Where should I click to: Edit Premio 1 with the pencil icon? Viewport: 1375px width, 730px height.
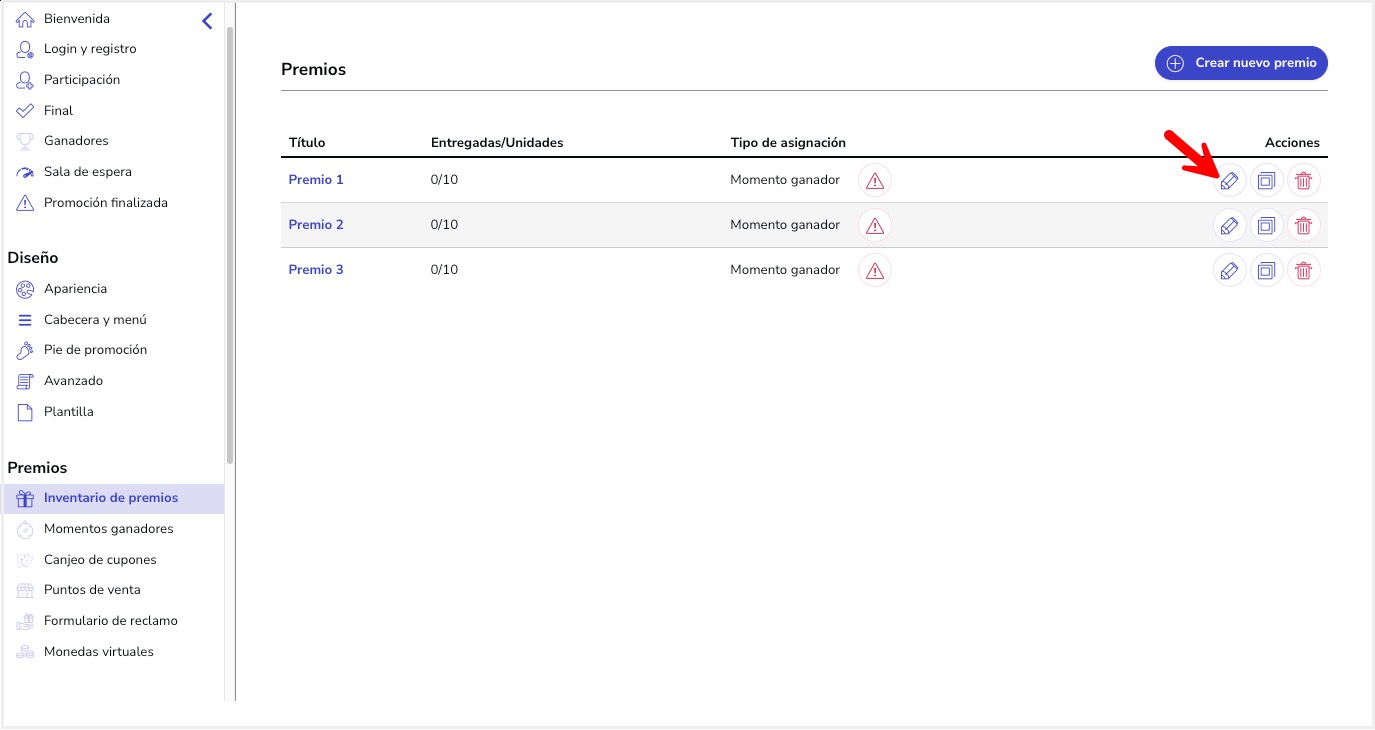click(1230, 181)
